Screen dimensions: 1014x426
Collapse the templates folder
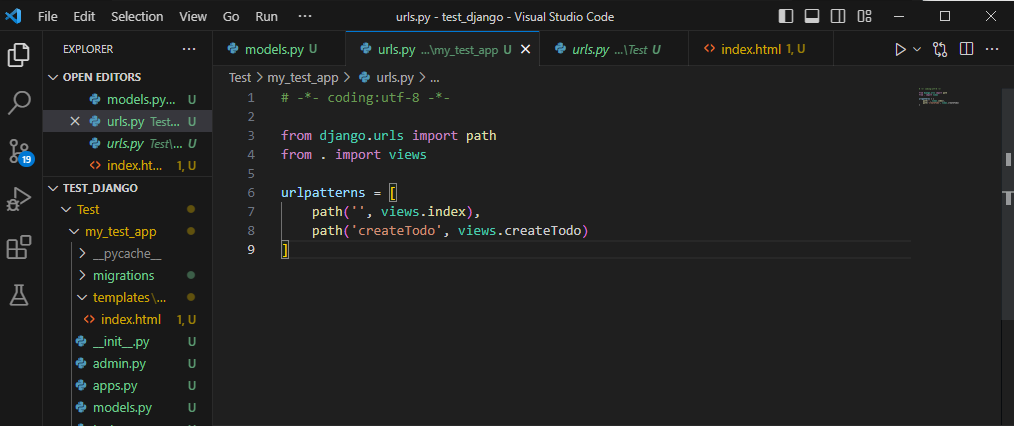(x=127, y=297)
